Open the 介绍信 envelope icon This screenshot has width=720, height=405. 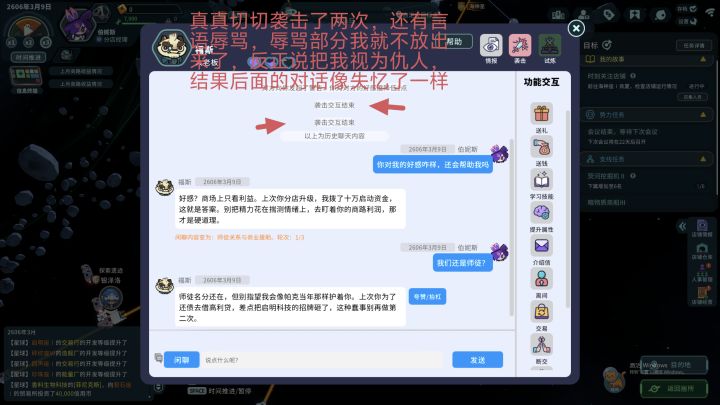pyautogui.click(x=541, y=246)
